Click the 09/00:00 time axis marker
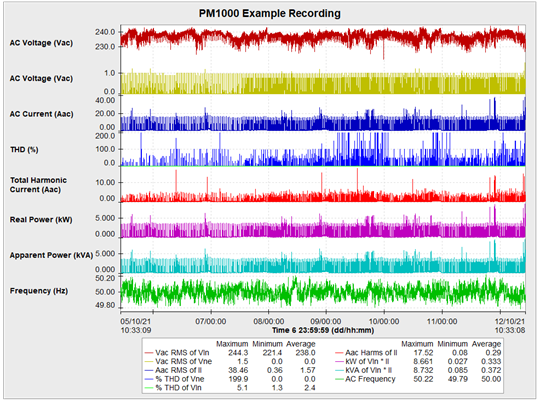540x404 pixels. (x=326, y=321)
